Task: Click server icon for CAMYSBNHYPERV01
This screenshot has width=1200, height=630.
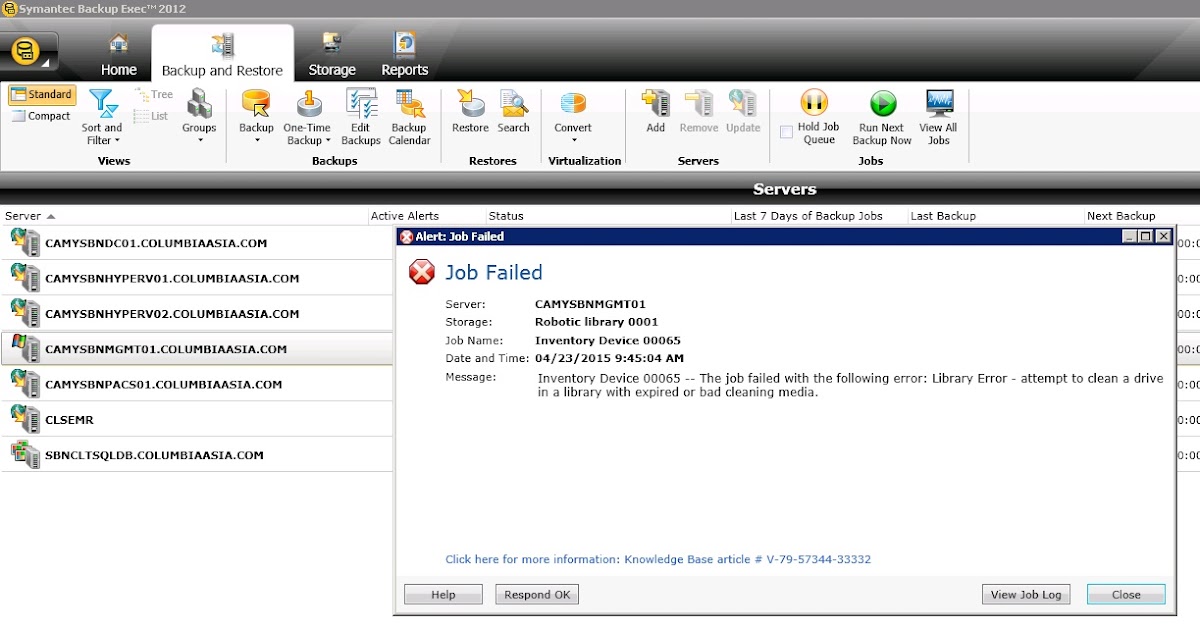Action: (25, 277)
